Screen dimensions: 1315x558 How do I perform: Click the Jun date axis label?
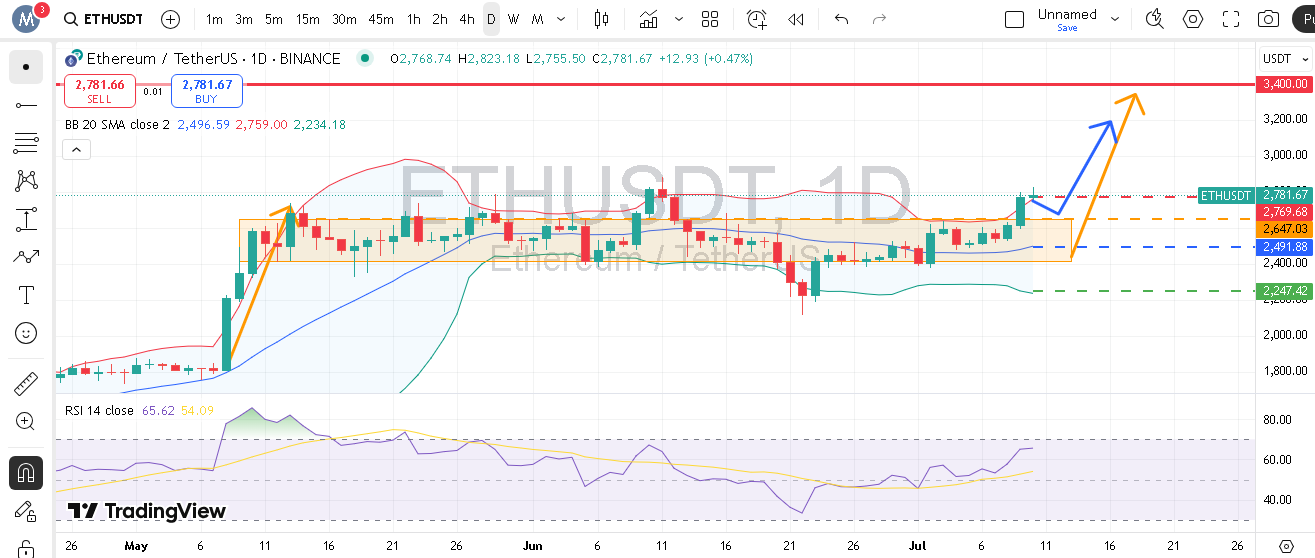[533, 546]
